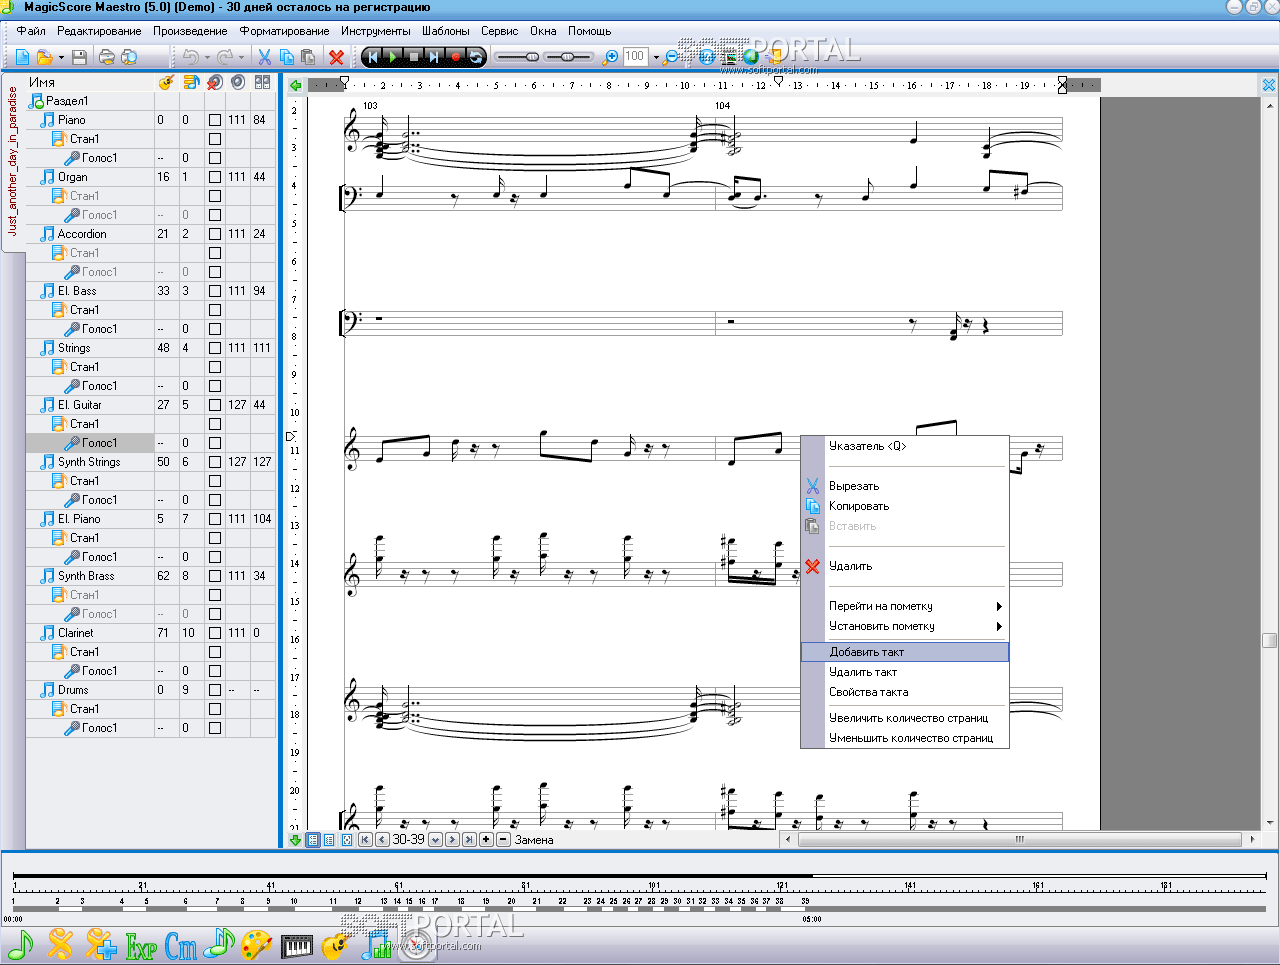The width and height of the screenshot is (1280, 965).
Task: Open the dropdown arrow next to the open-folder icon
Action: tap(59, 58)
